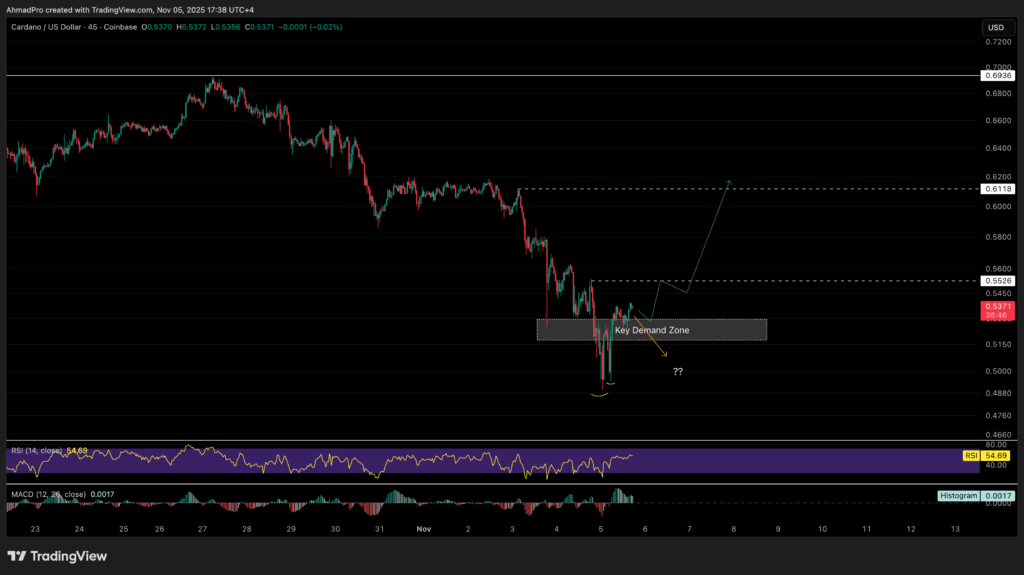
Task: Click the green upward projection arrow tip
Action: 730,181
